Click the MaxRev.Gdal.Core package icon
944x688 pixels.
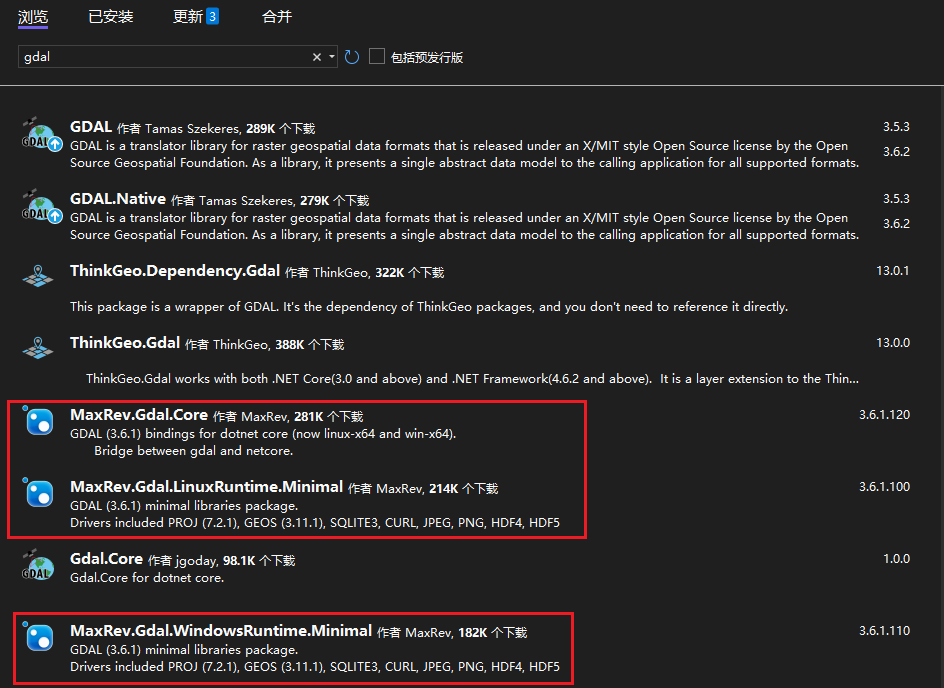(x=38, y=422)
